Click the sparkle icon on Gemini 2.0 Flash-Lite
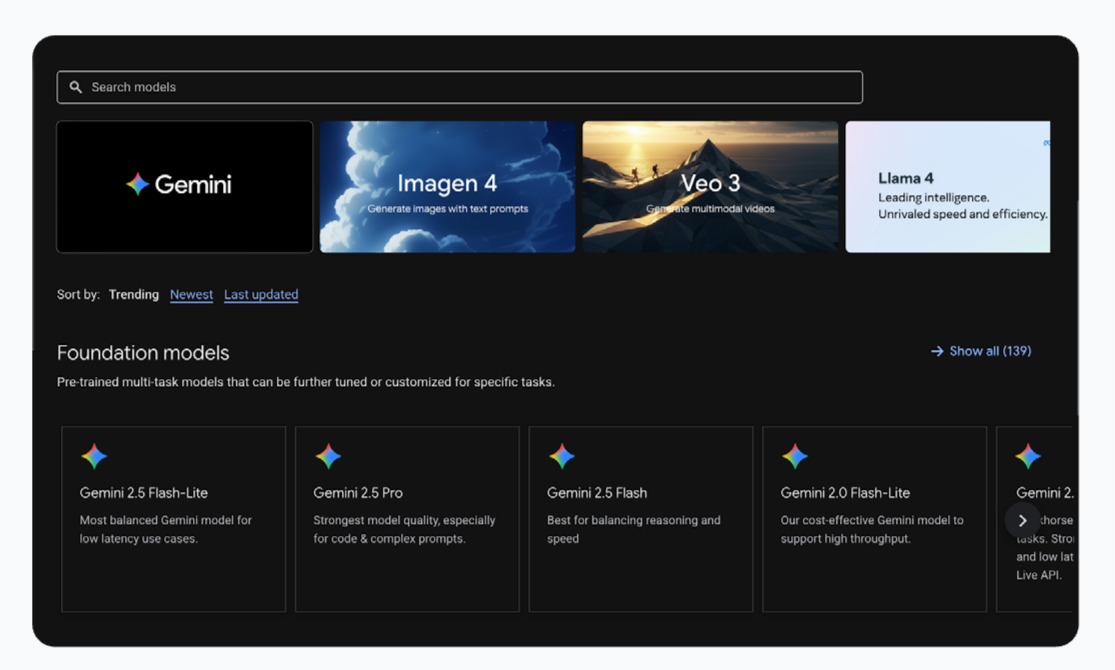Image resolution: width=1115 pixels, height=670 pixels. [795, 456]
